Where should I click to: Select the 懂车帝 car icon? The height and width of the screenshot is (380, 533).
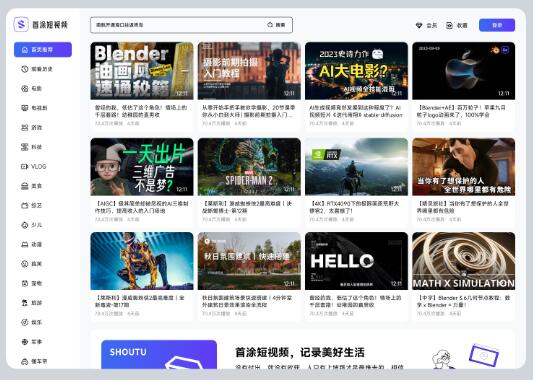coord(24,361)
